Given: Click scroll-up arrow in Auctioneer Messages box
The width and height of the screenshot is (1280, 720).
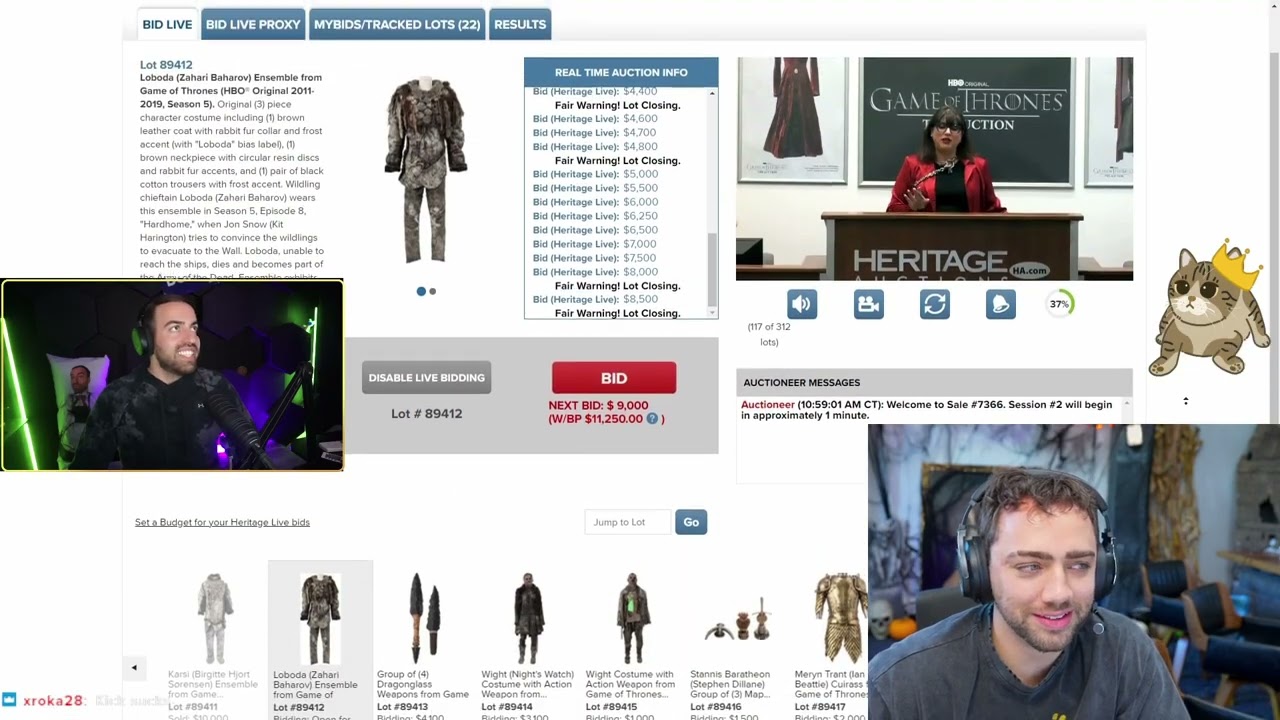Looking at the screenshot, I should point(1127,404).
